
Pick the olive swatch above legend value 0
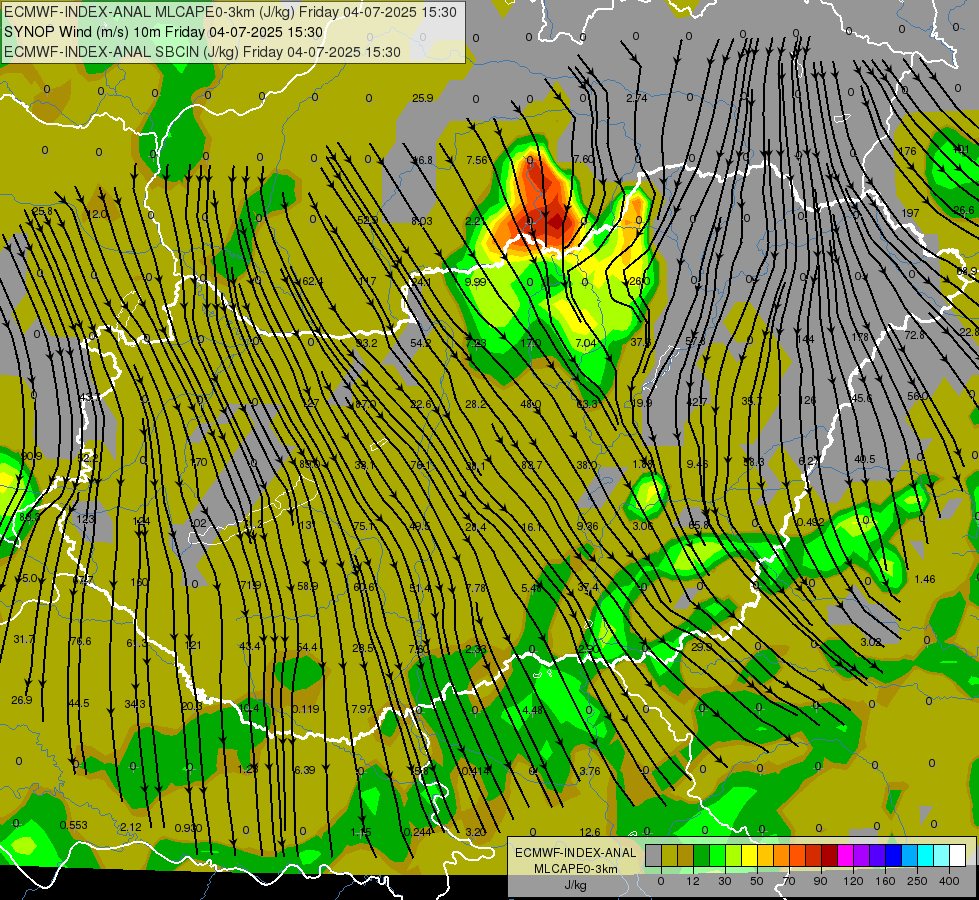click(x=669, y=855)
